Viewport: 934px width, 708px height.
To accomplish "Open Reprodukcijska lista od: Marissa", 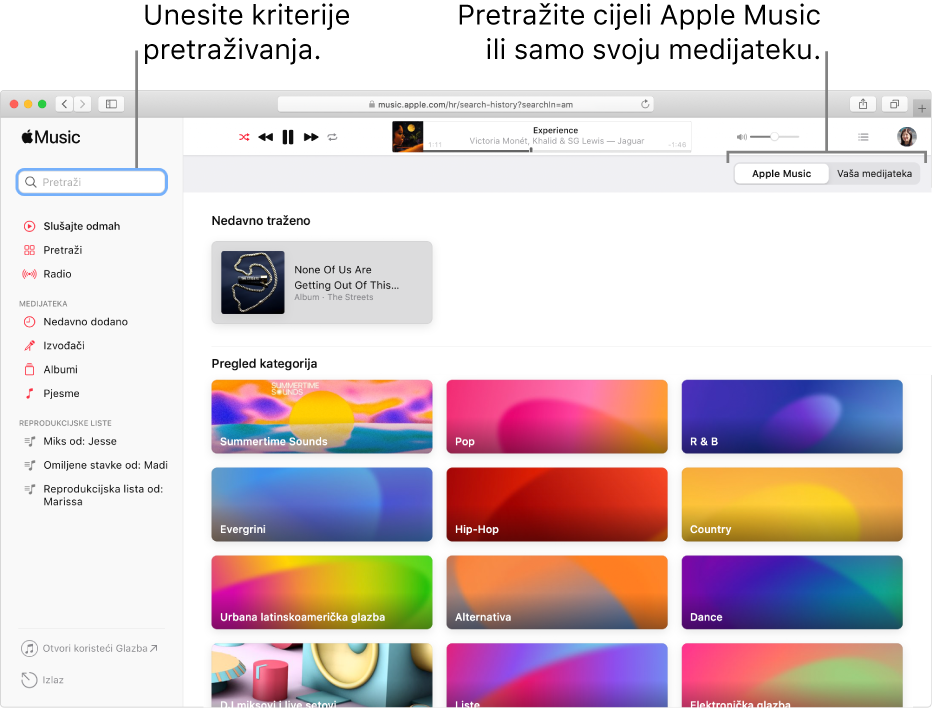I will (102, 495).
